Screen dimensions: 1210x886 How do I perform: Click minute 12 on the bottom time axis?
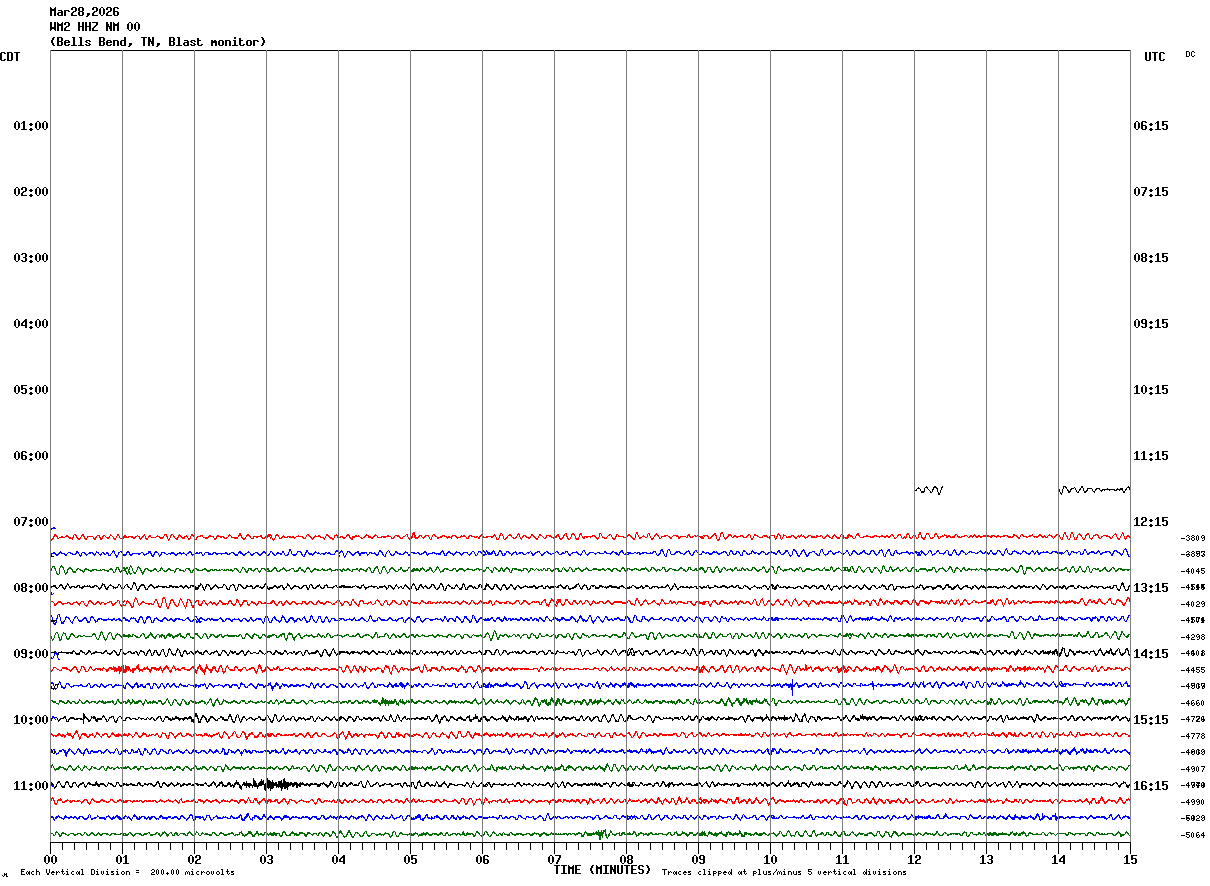914,859
